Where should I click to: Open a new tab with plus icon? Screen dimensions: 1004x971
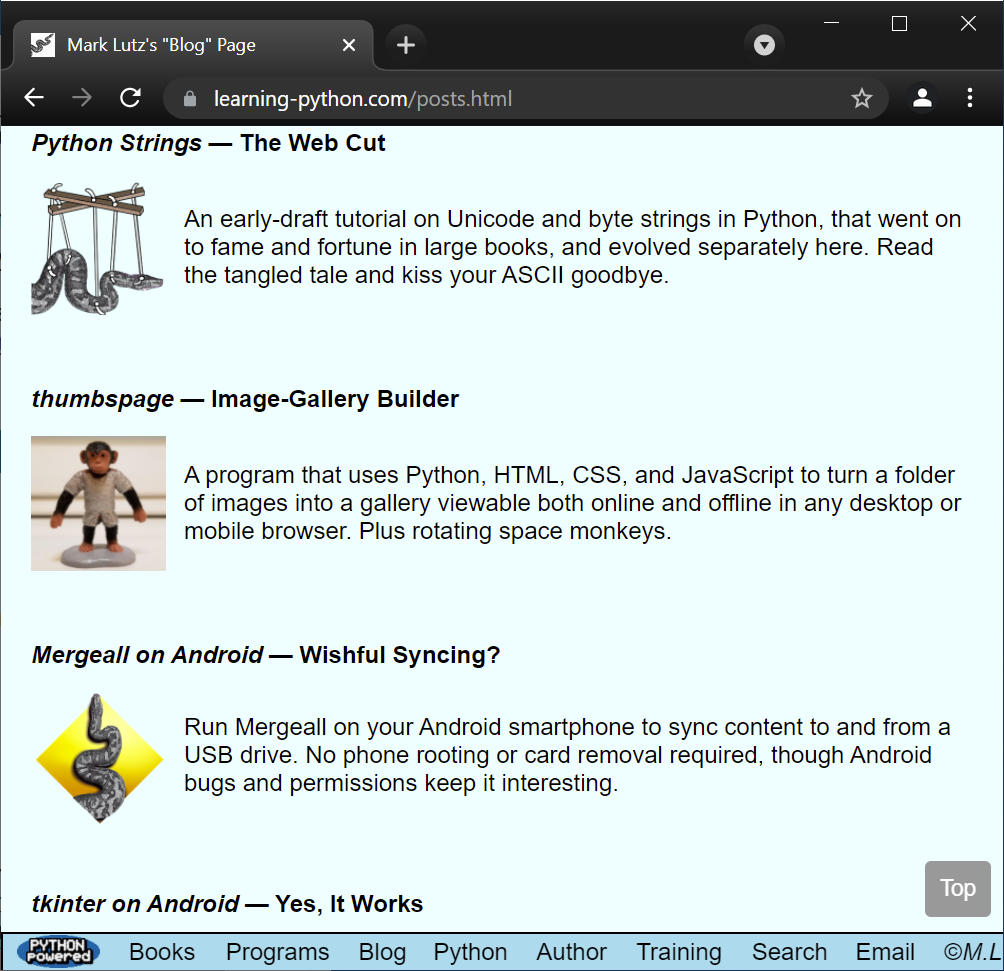click(x=405, y=45)
